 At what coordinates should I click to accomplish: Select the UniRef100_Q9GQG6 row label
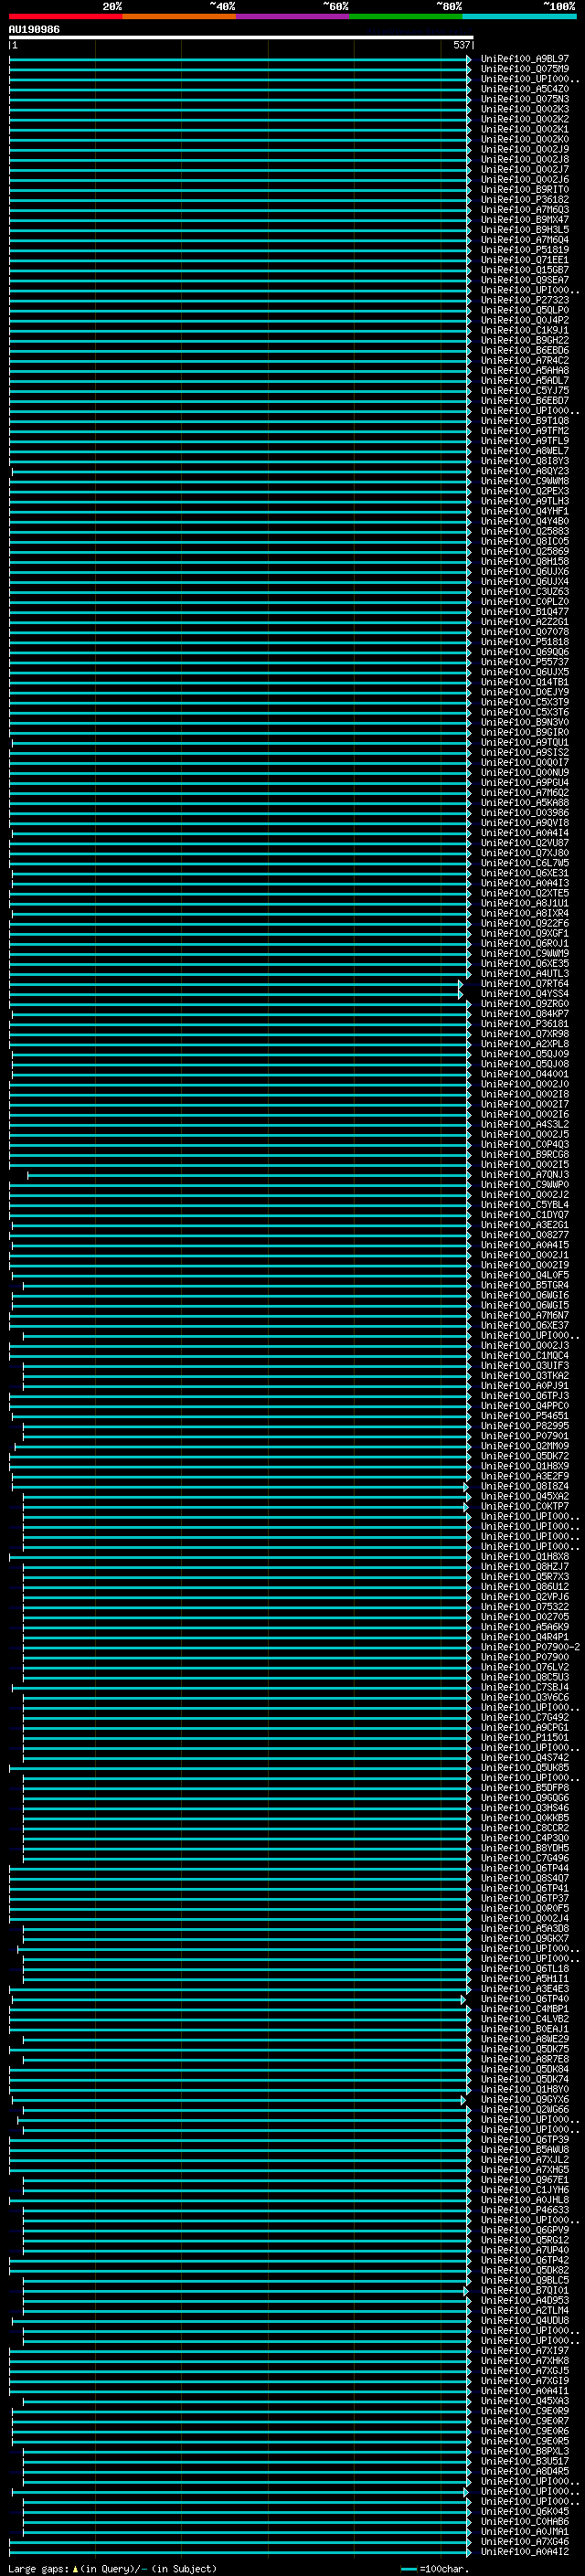point(524,1798)
